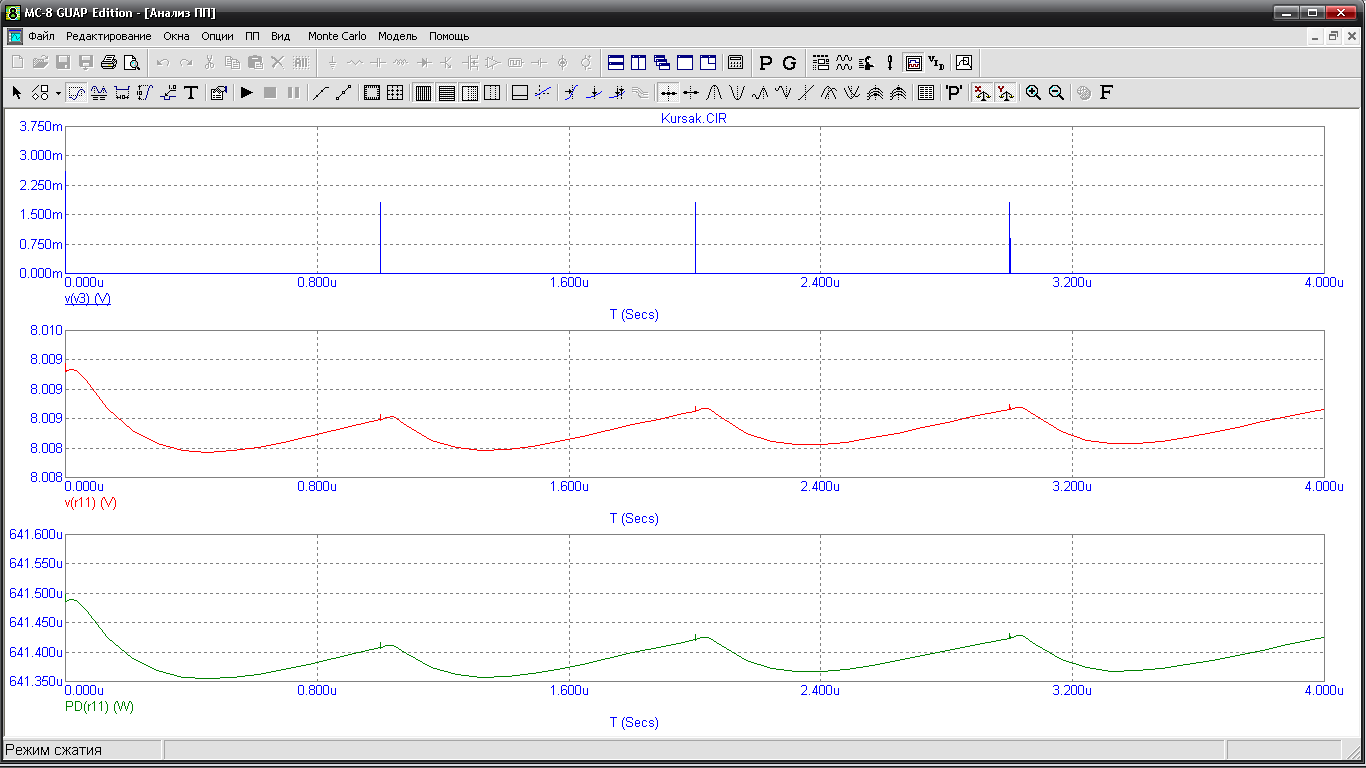The height and width of the screenshot is (768, 1366).
Task: Click the v(r11) (V) curve label
Action: coord(91,502)
